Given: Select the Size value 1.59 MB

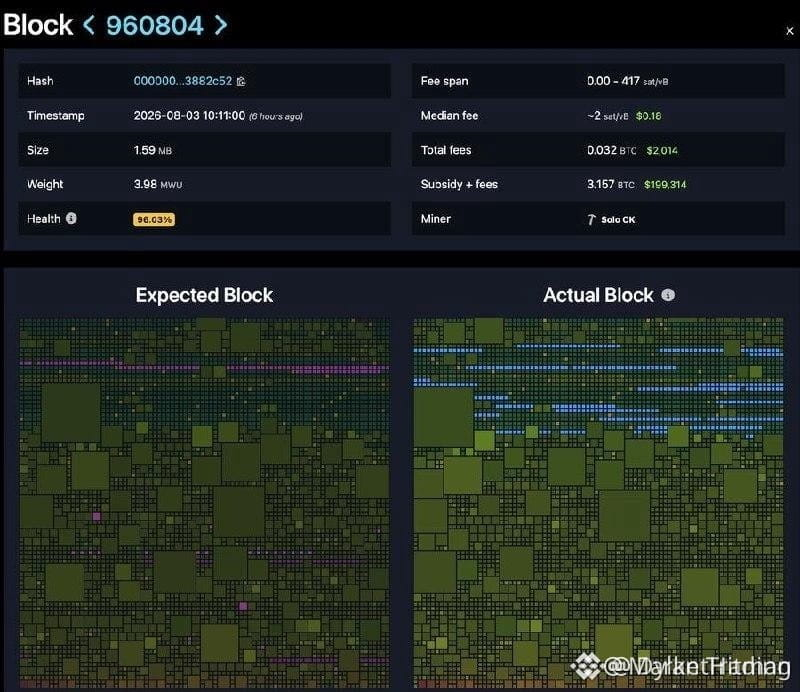Looking at the screenshot, I should [x=153, y=150].
